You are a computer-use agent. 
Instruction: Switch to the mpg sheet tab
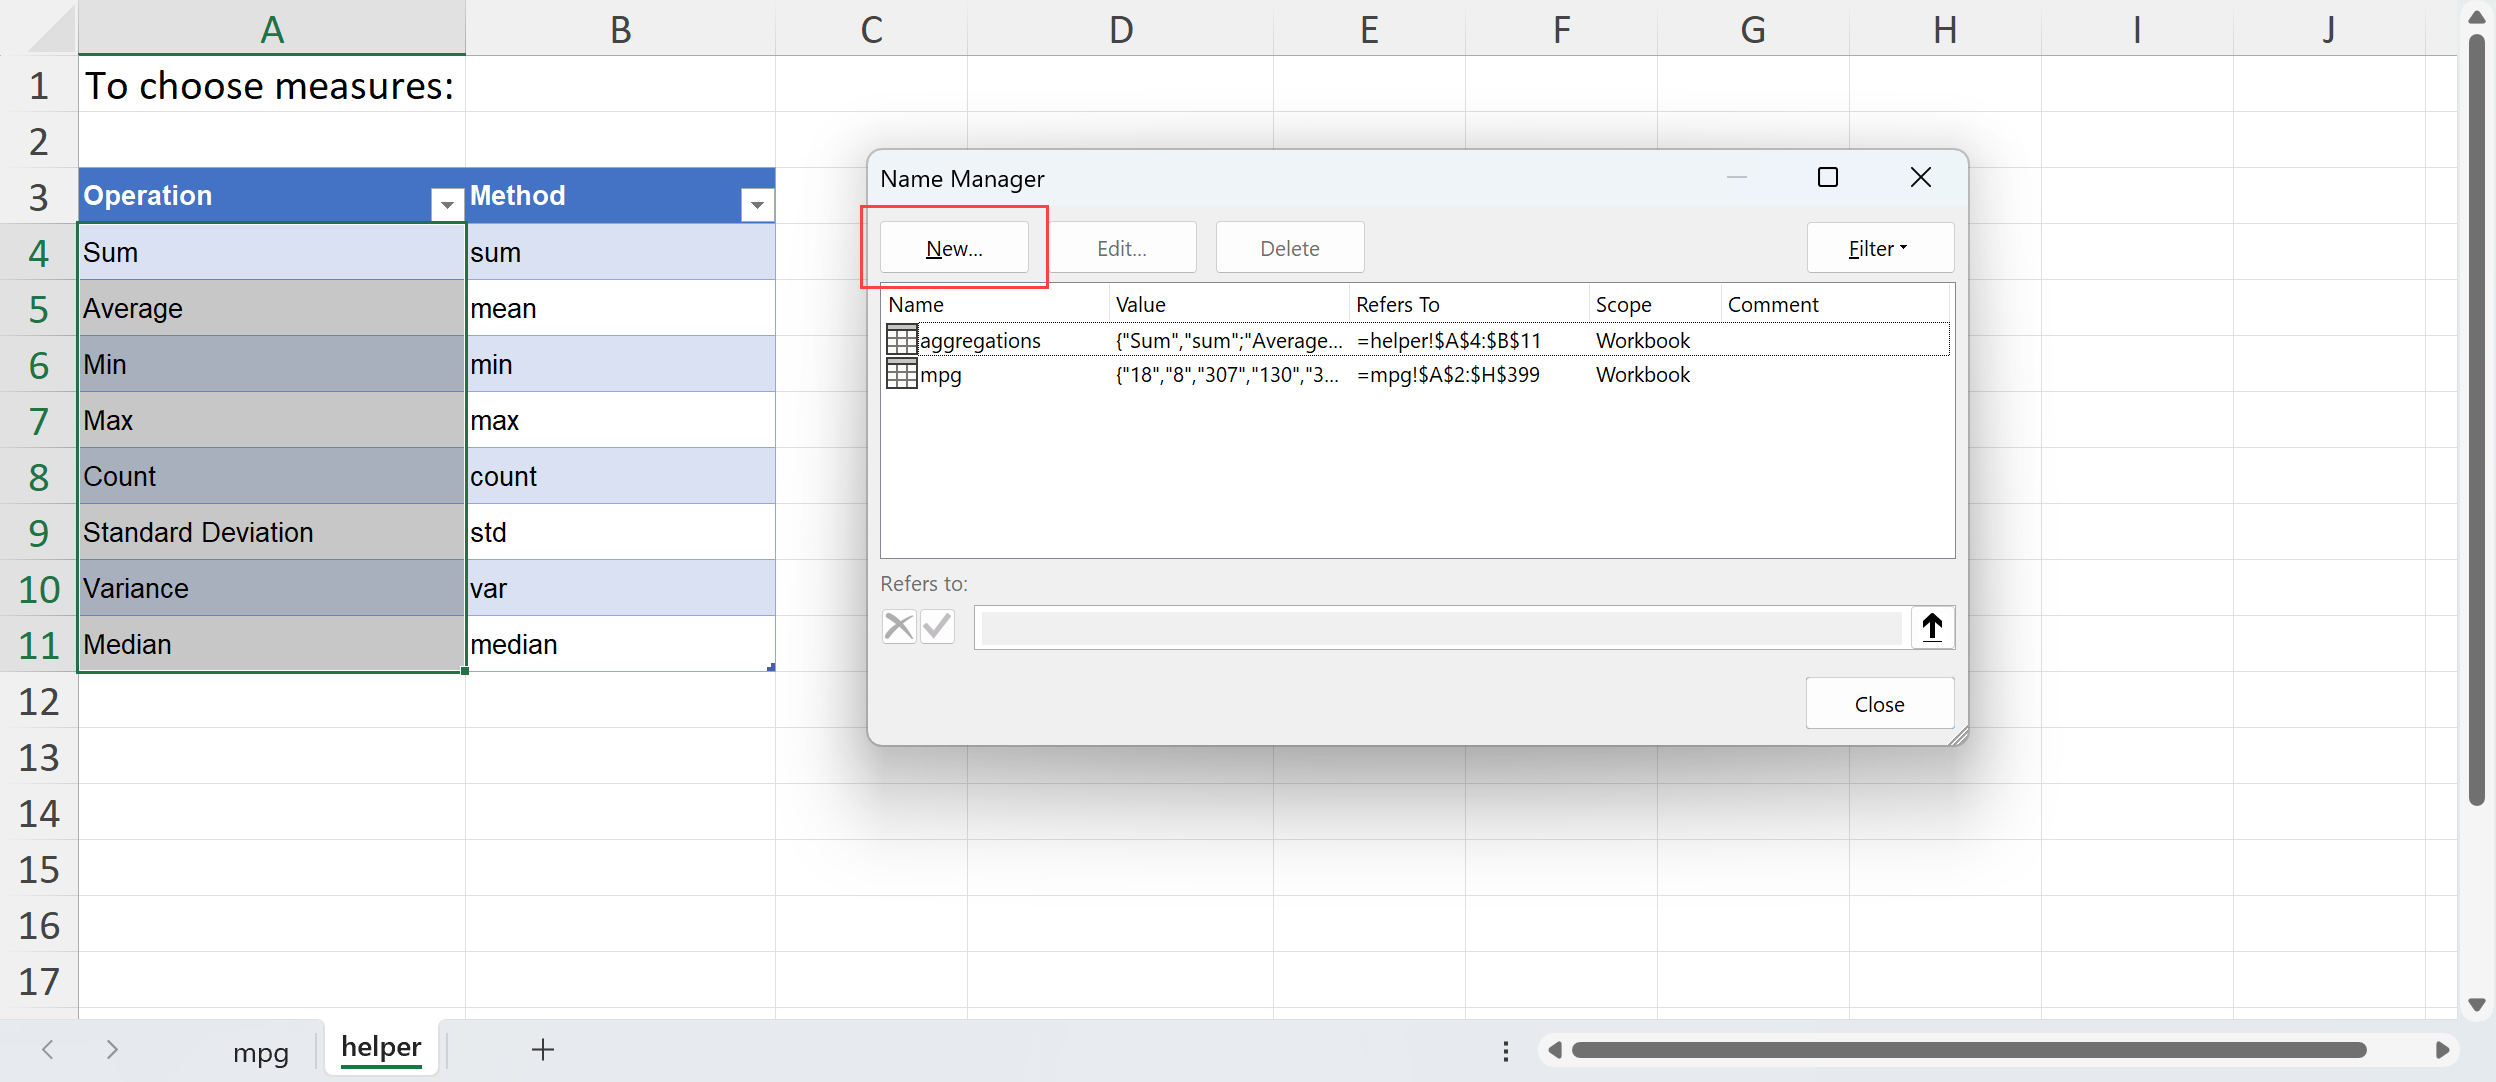click(261, 1052)
